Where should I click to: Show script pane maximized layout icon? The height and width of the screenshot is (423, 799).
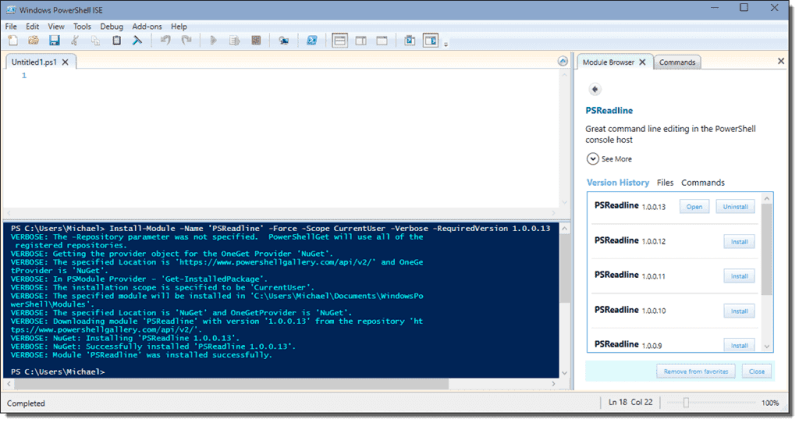tap(382, 40)
